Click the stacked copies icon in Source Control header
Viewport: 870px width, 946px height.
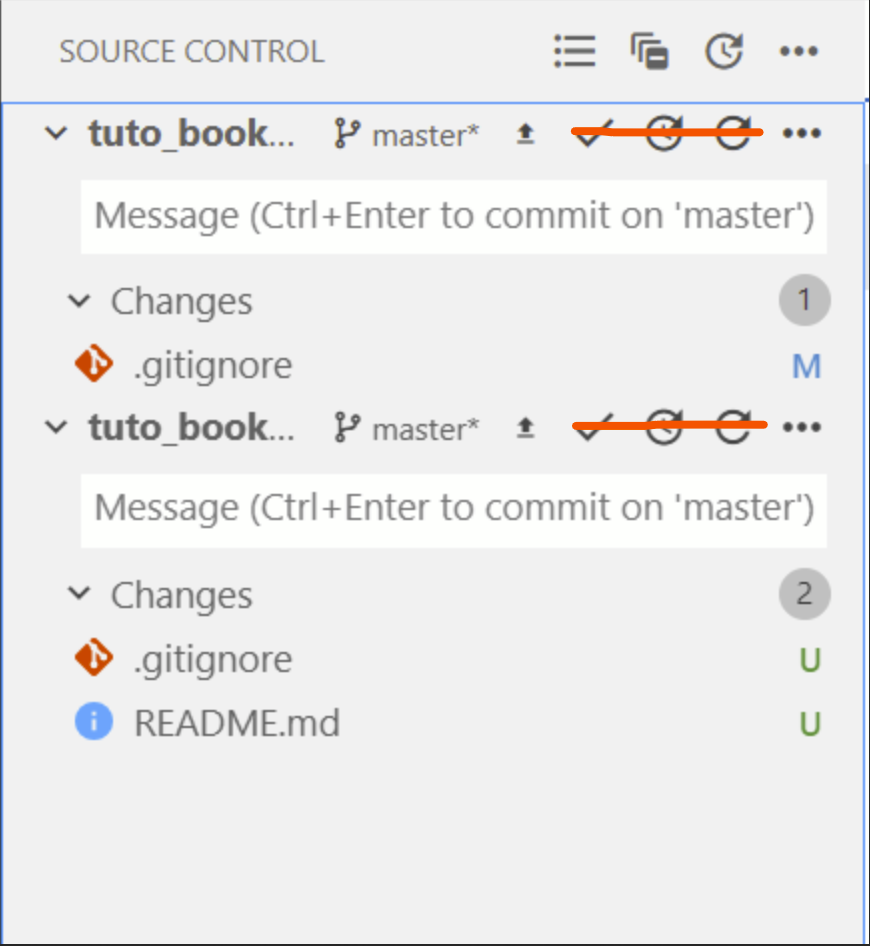(650, 51)
